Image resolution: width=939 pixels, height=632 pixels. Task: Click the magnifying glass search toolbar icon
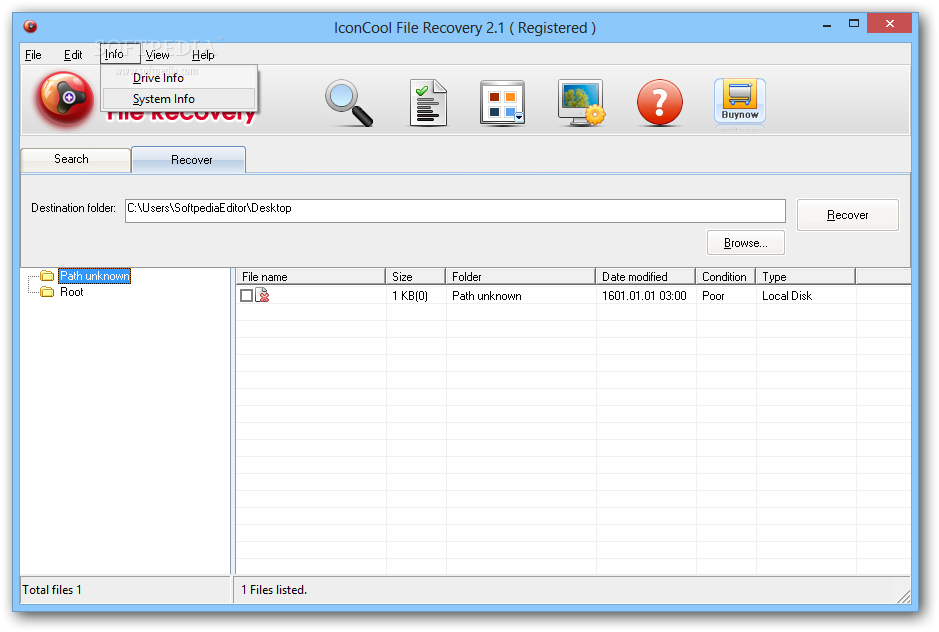[349, 103]
